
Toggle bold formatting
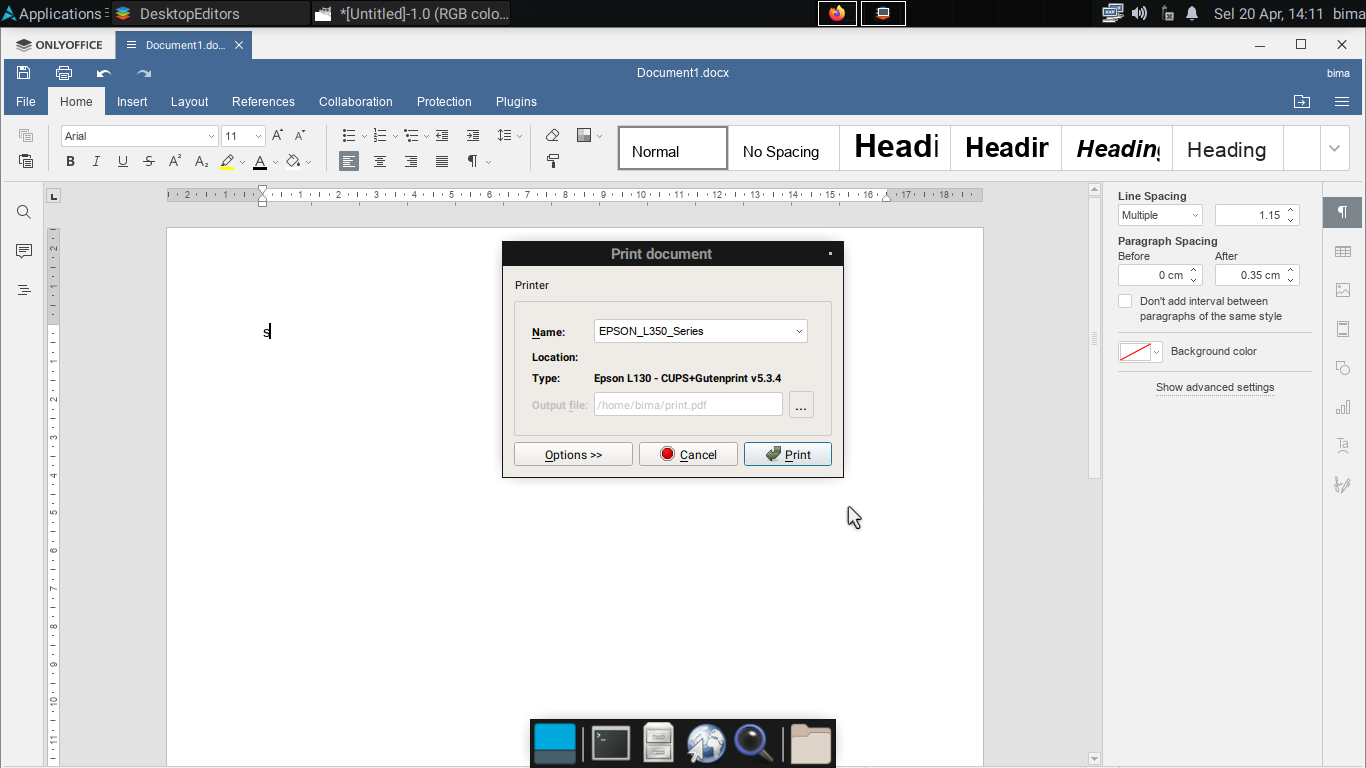point(70,161)
